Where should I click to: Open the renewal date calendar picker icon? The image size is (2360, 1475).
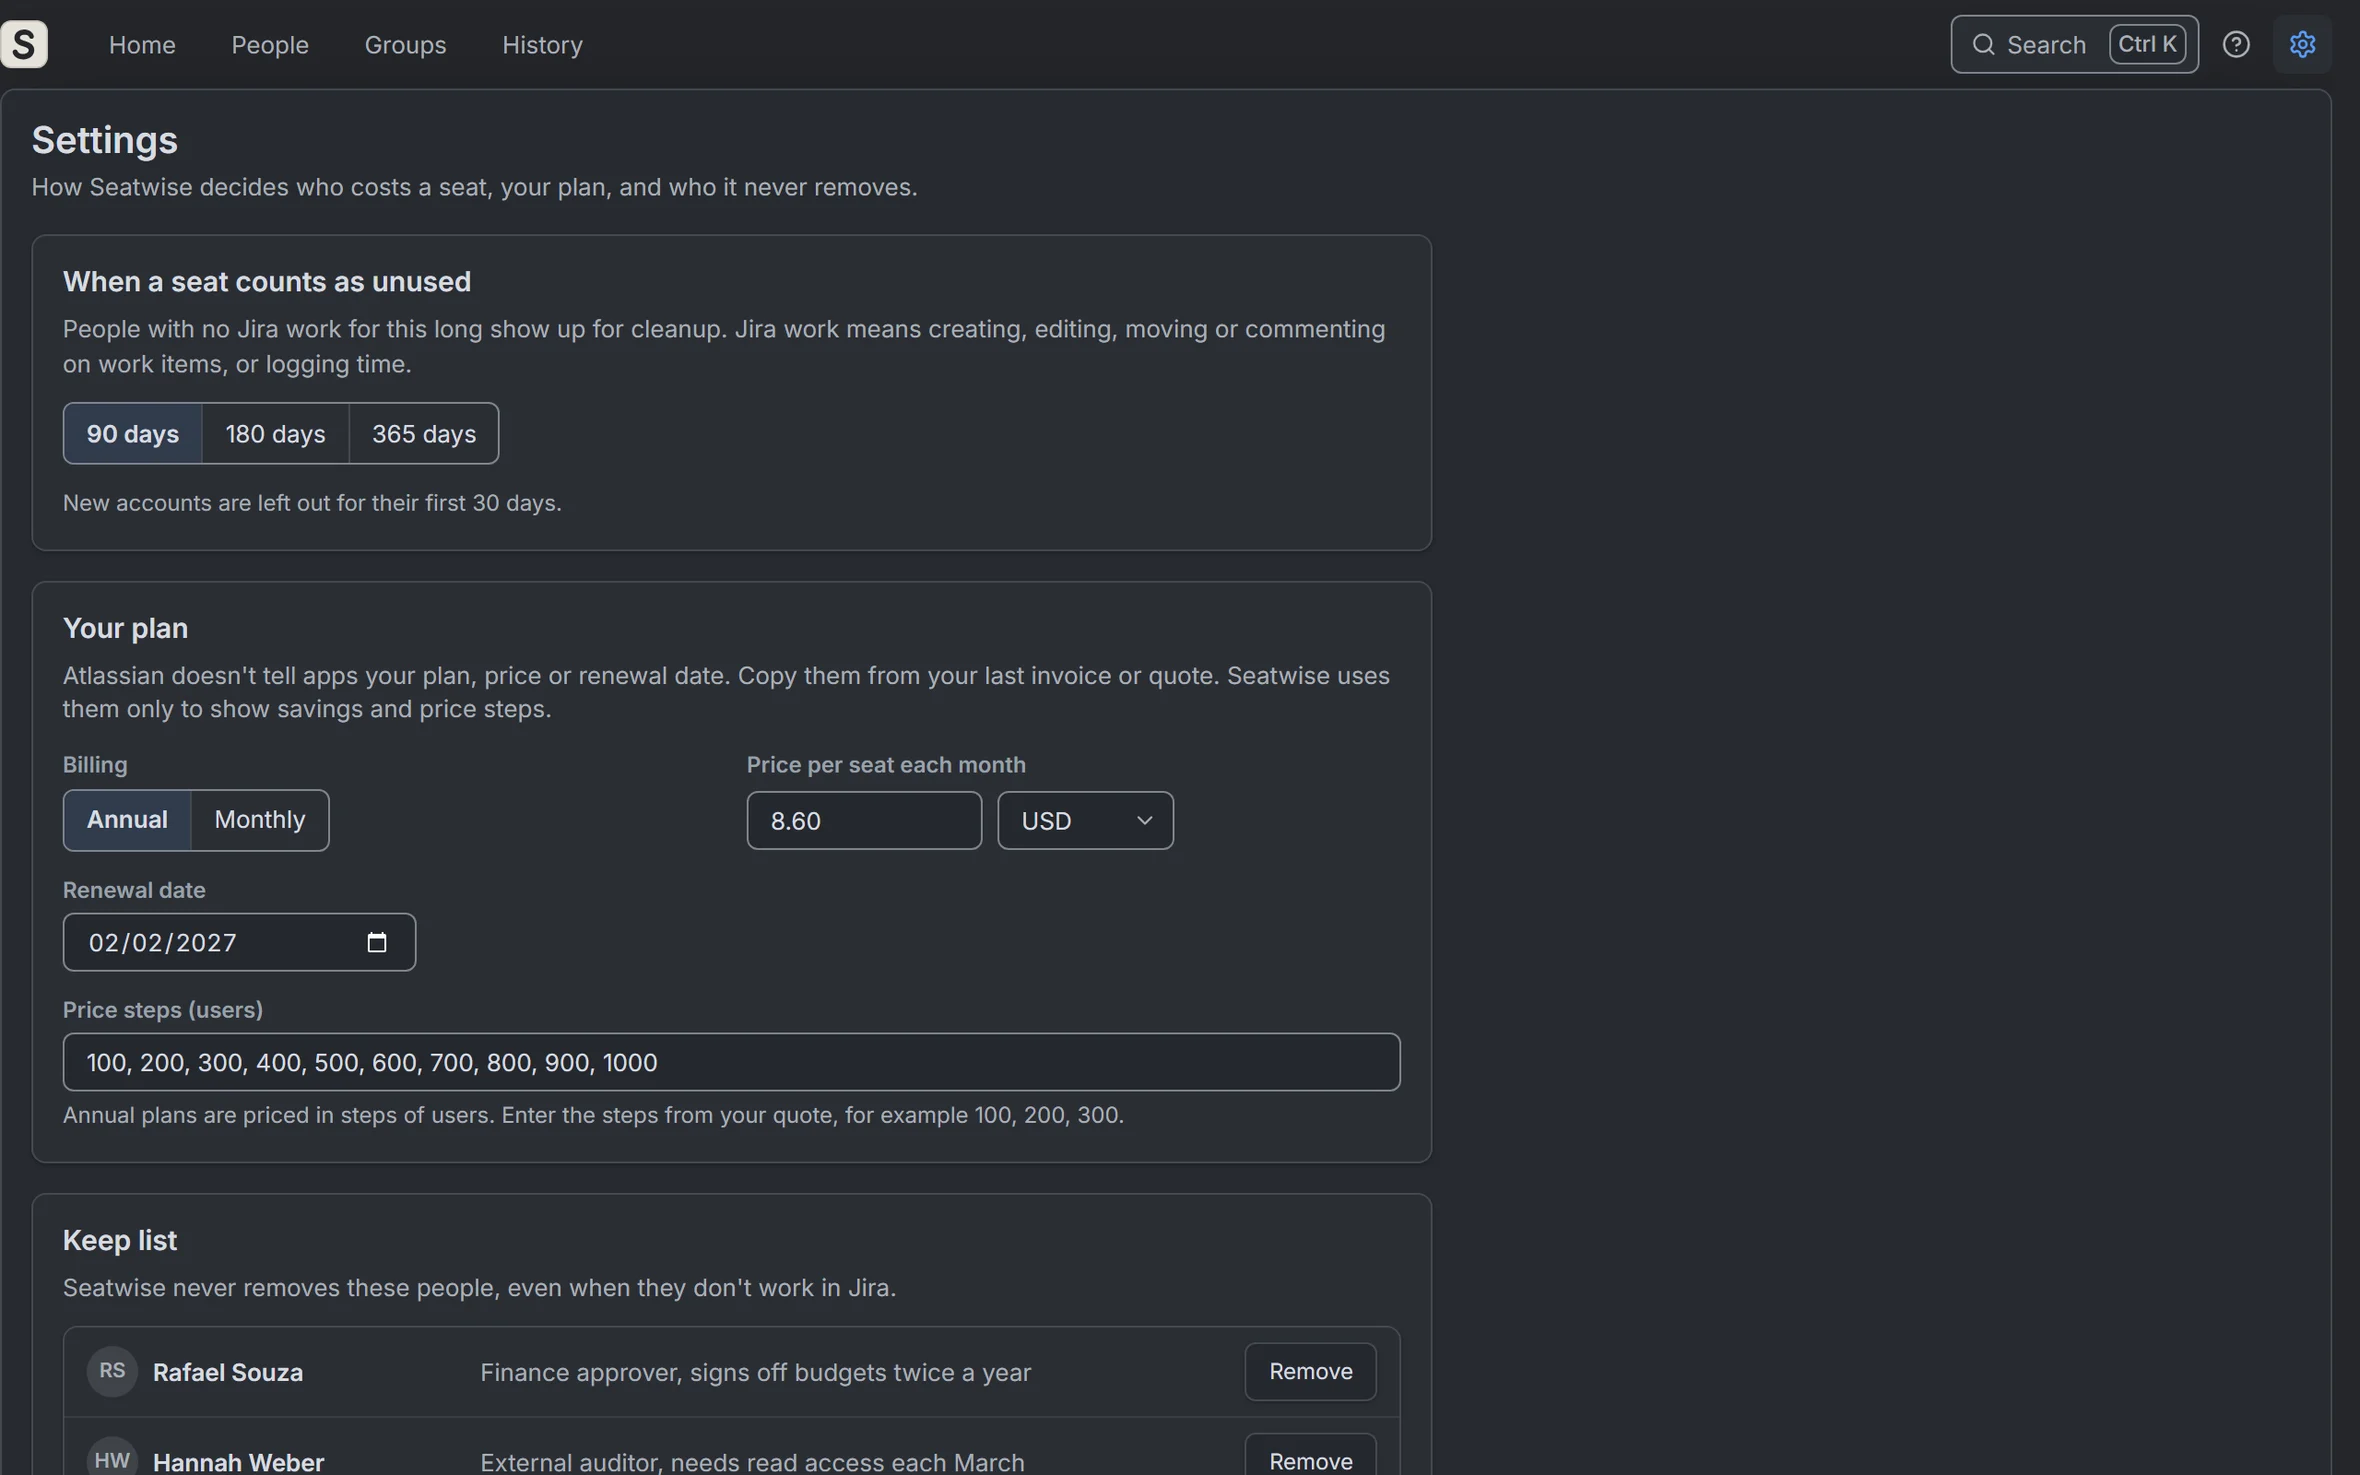point(376,942)
